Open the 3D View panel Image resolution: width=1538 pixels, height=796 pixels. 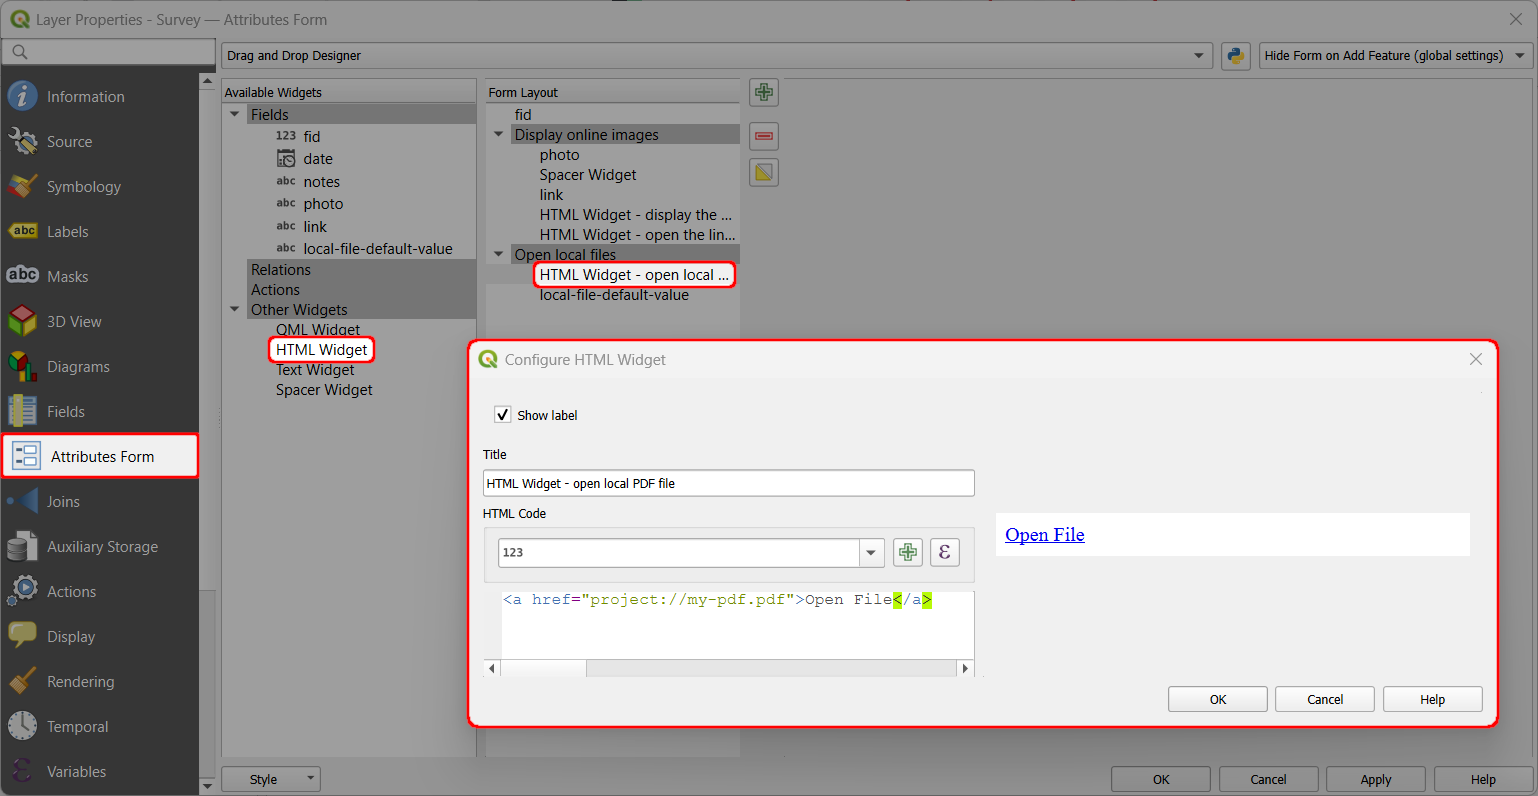tap(75, 321)
